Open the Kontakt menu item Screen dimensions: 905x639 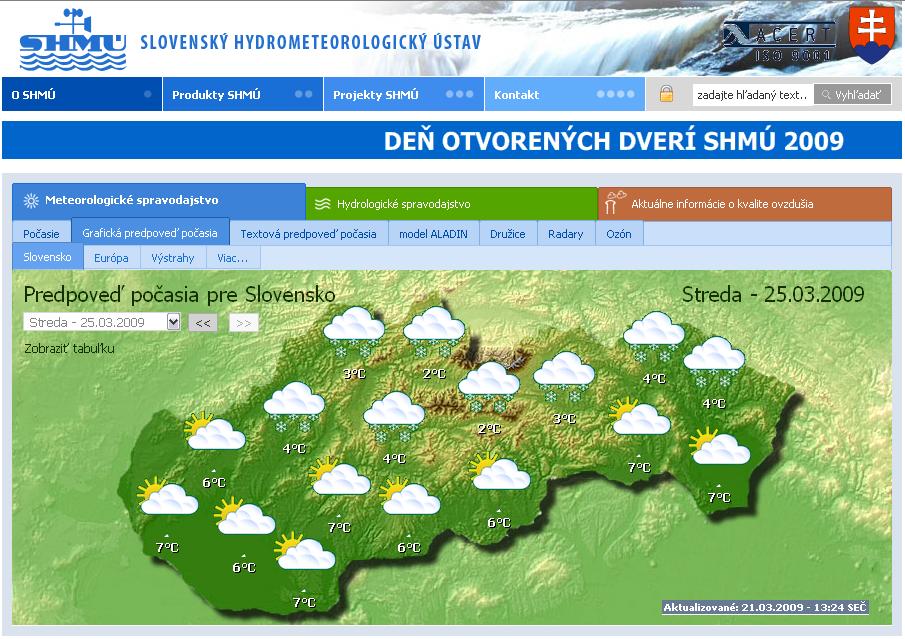[517, 95]
